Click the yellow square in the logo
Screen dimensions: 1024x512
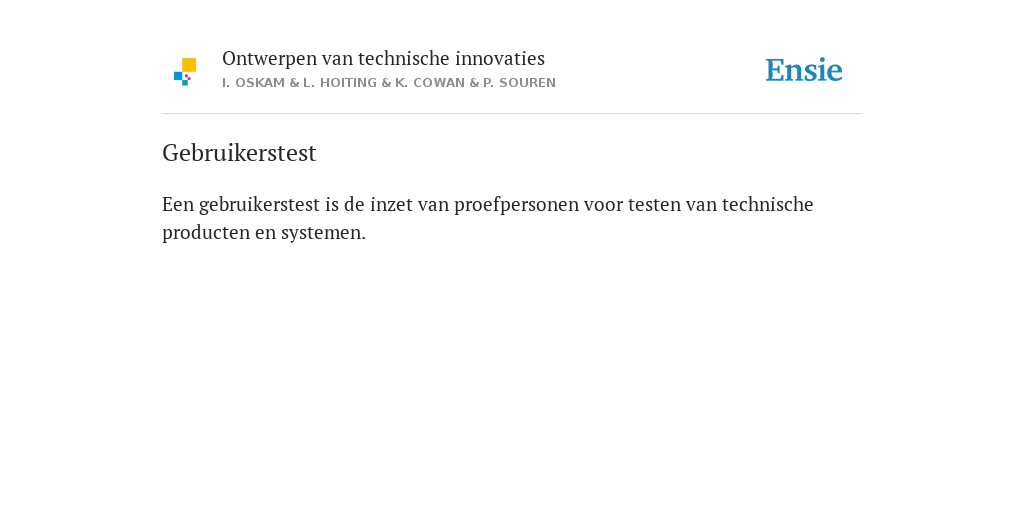[189, 65]
